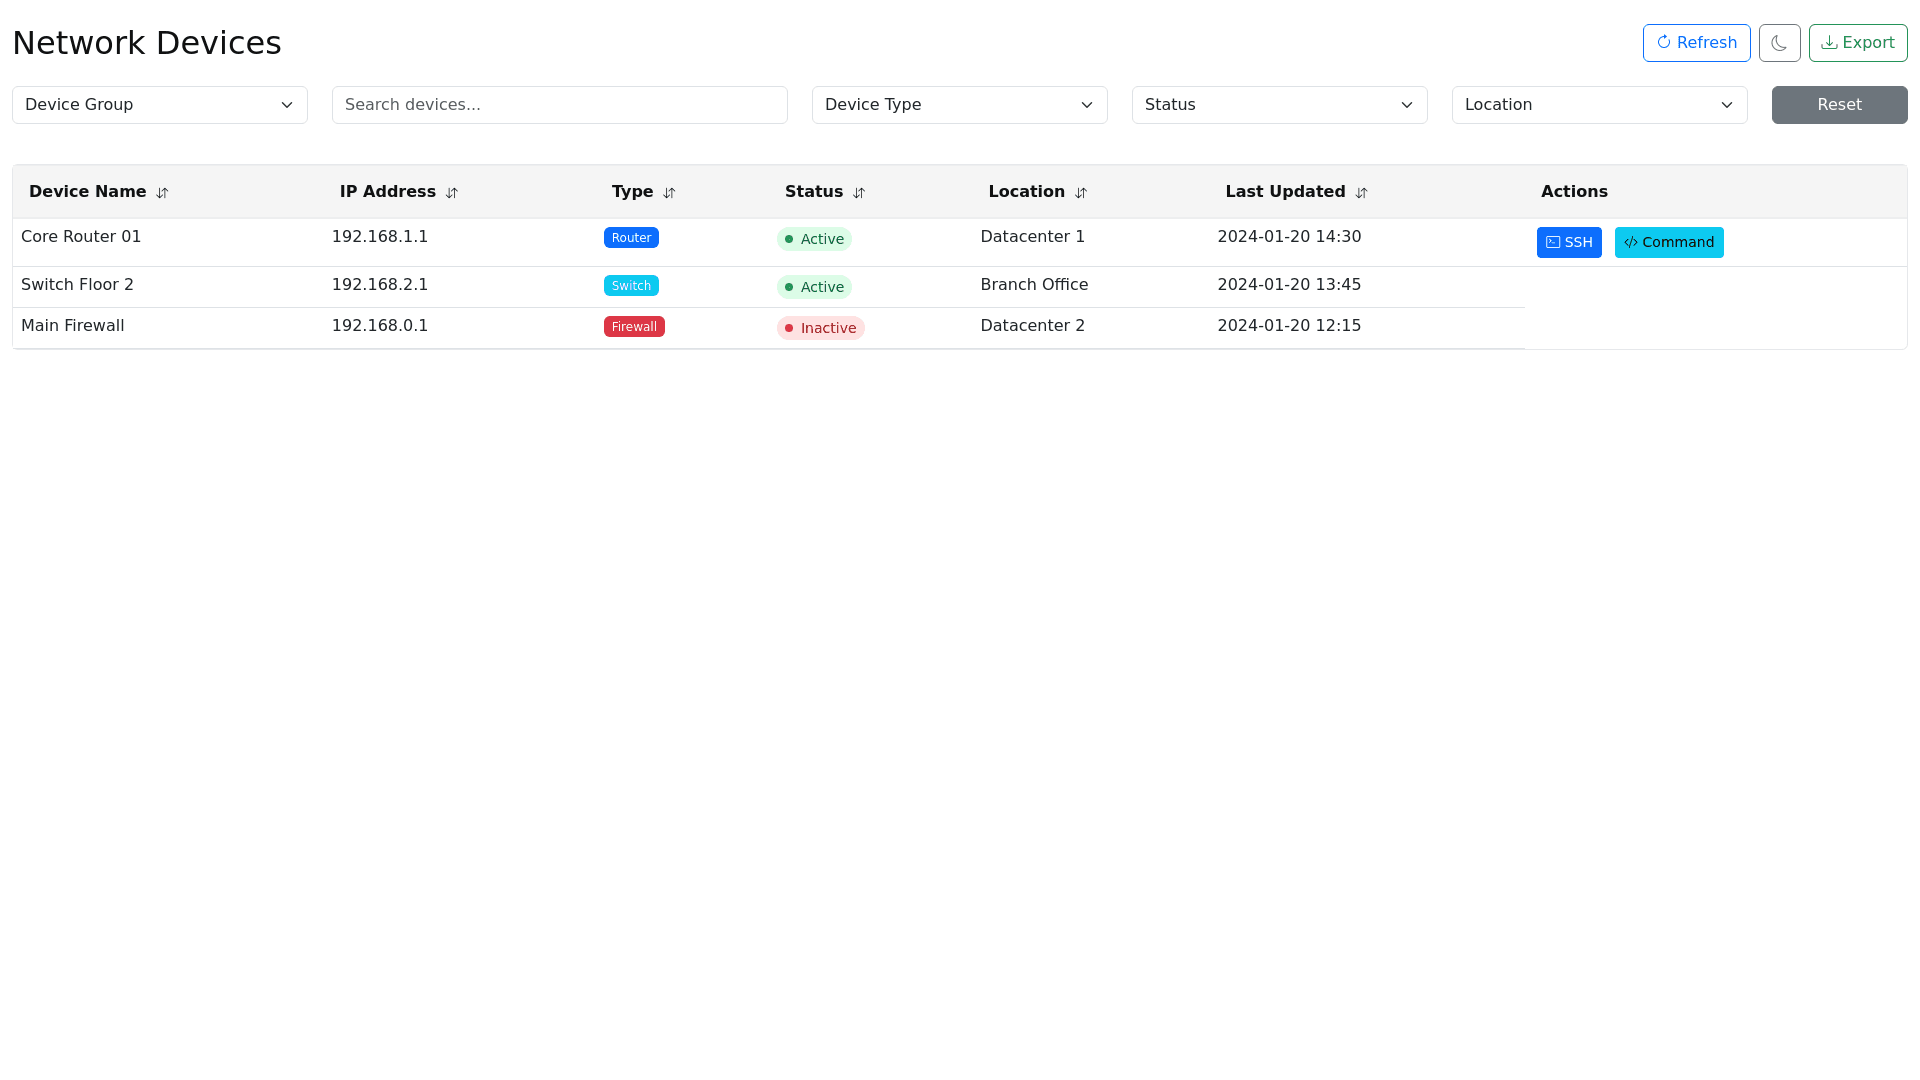Export the device list
This screenshot has width=1920, height=1080.
click(1857, 43)
